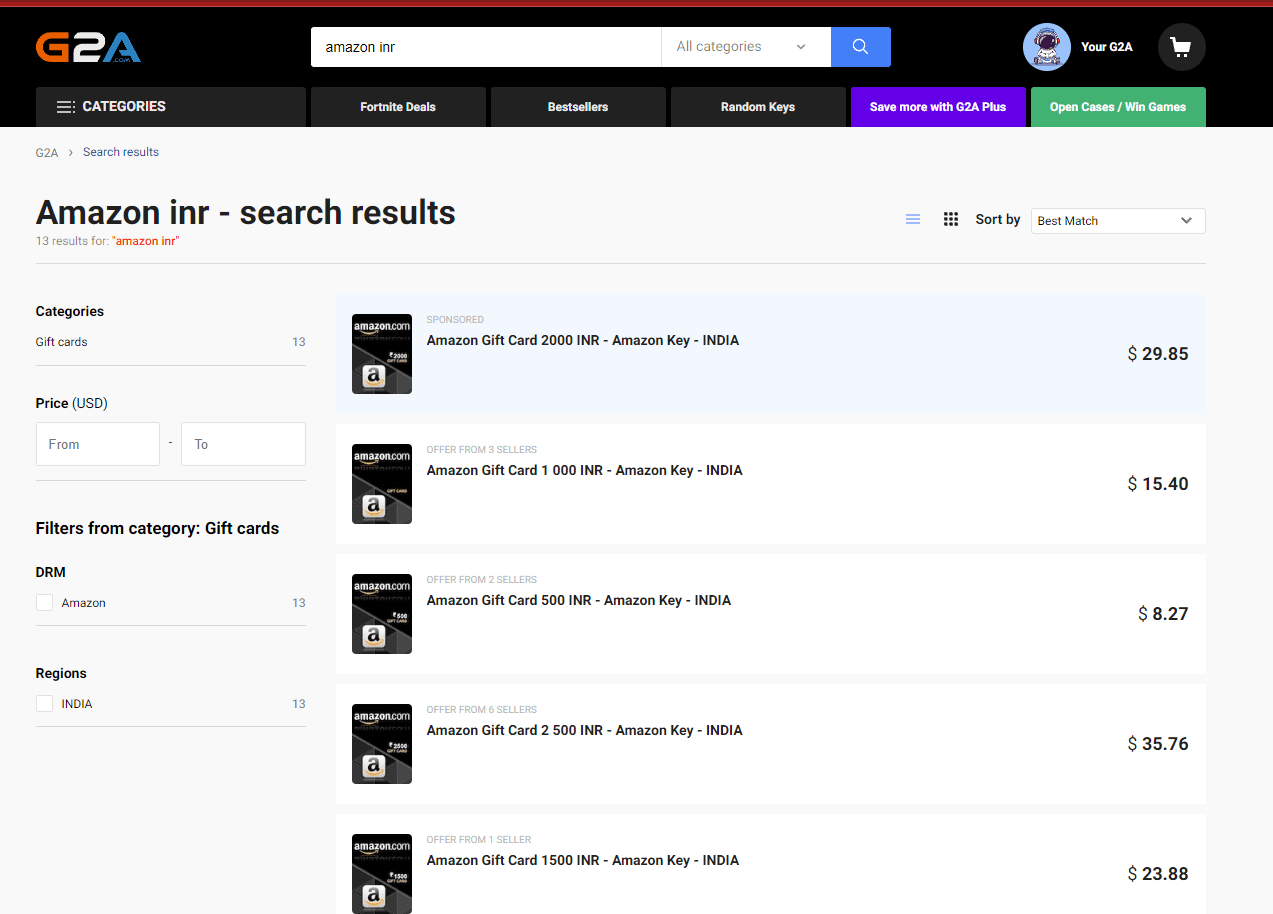
Task: Open the shopping cart
Action: (x=1181, y=47)
